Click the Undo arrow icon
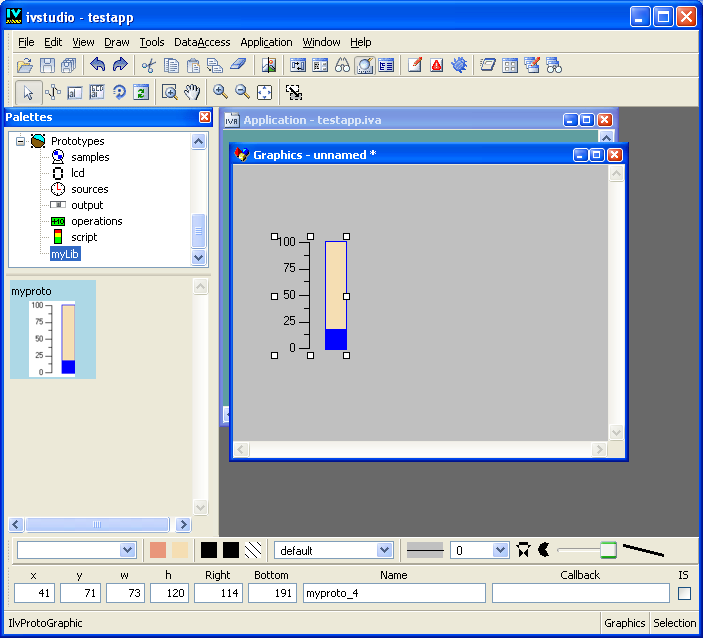Screen dimensions: 703x638 (x=97, y=65)
